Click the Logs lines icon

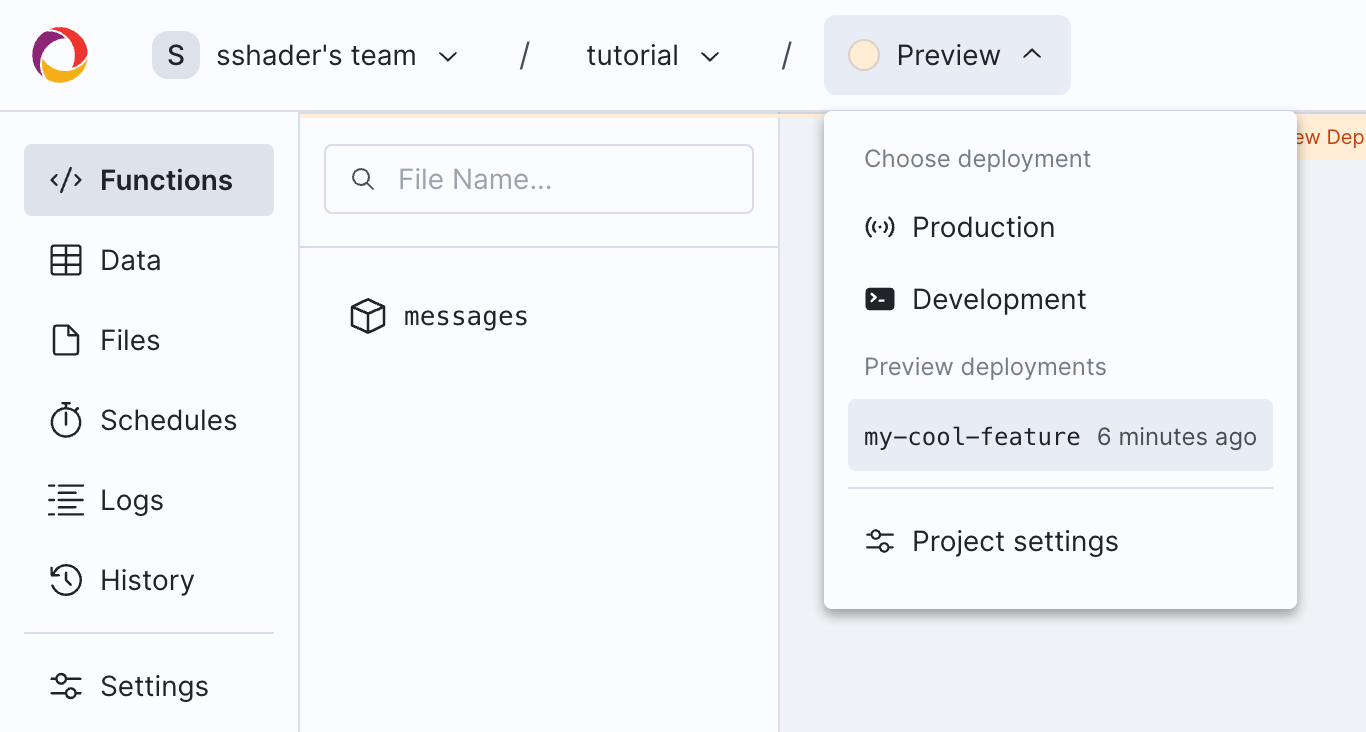click(66, 500)
